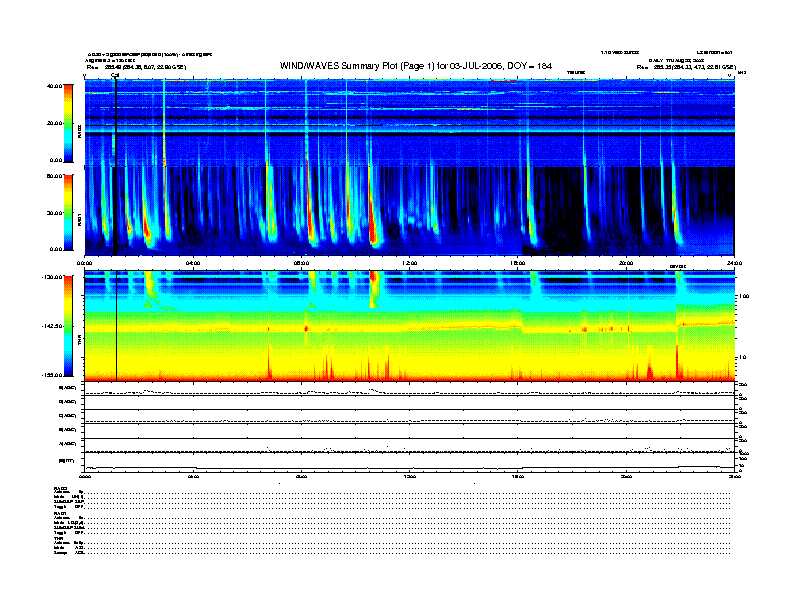Click the -155.00 label on TNR scale

click(53, 375)
